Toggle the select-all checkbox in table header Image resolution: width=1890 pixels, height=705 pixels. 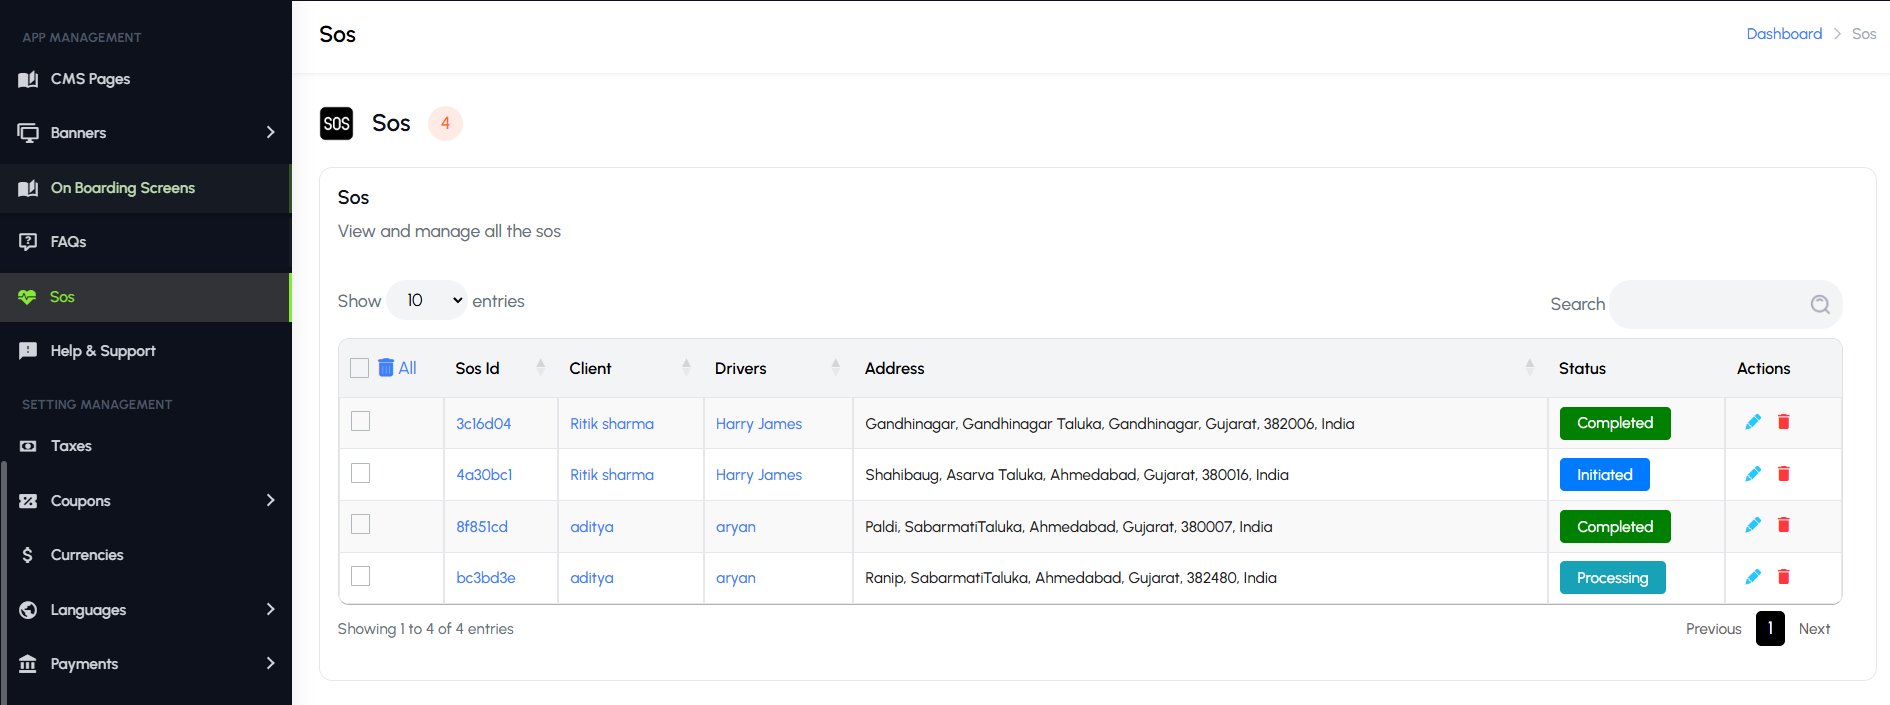(x=360, y=368)
